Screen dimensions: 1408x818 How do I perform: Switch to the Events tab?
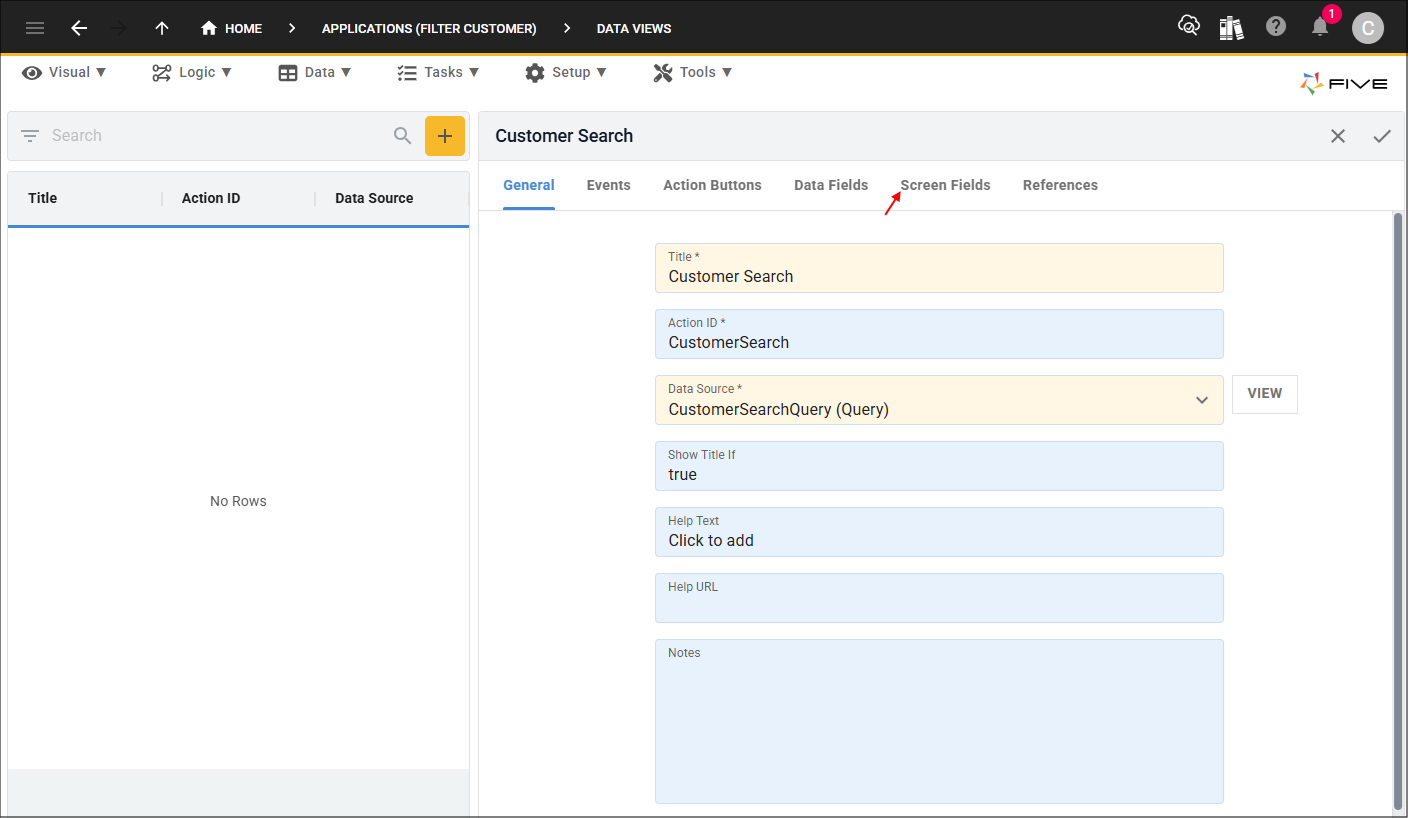pyautogui.click(x=609, y=185)
